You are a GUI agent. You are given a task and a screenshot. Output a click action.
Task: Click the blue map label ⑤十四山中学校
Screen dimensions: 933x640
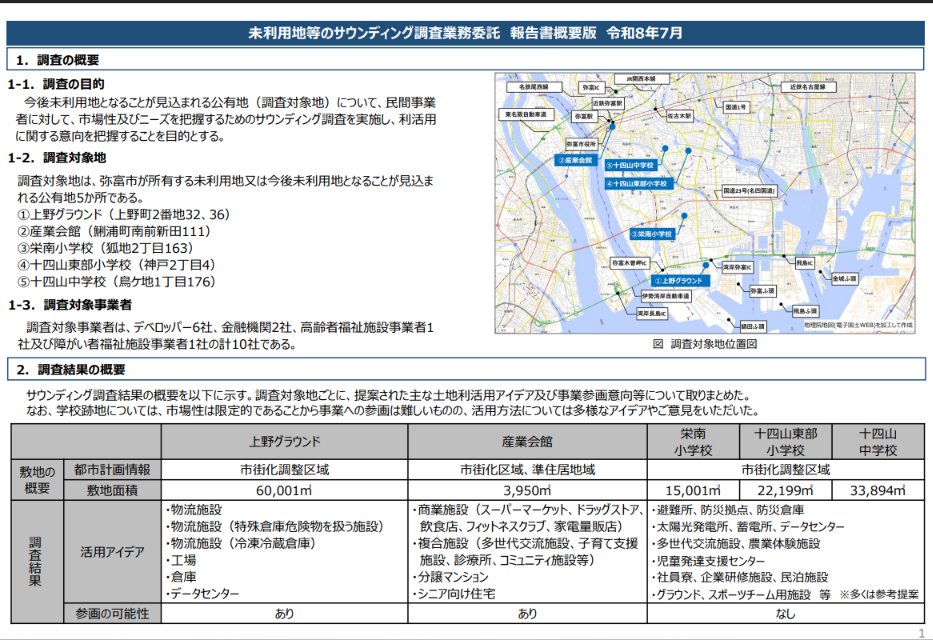pos(630,165)
